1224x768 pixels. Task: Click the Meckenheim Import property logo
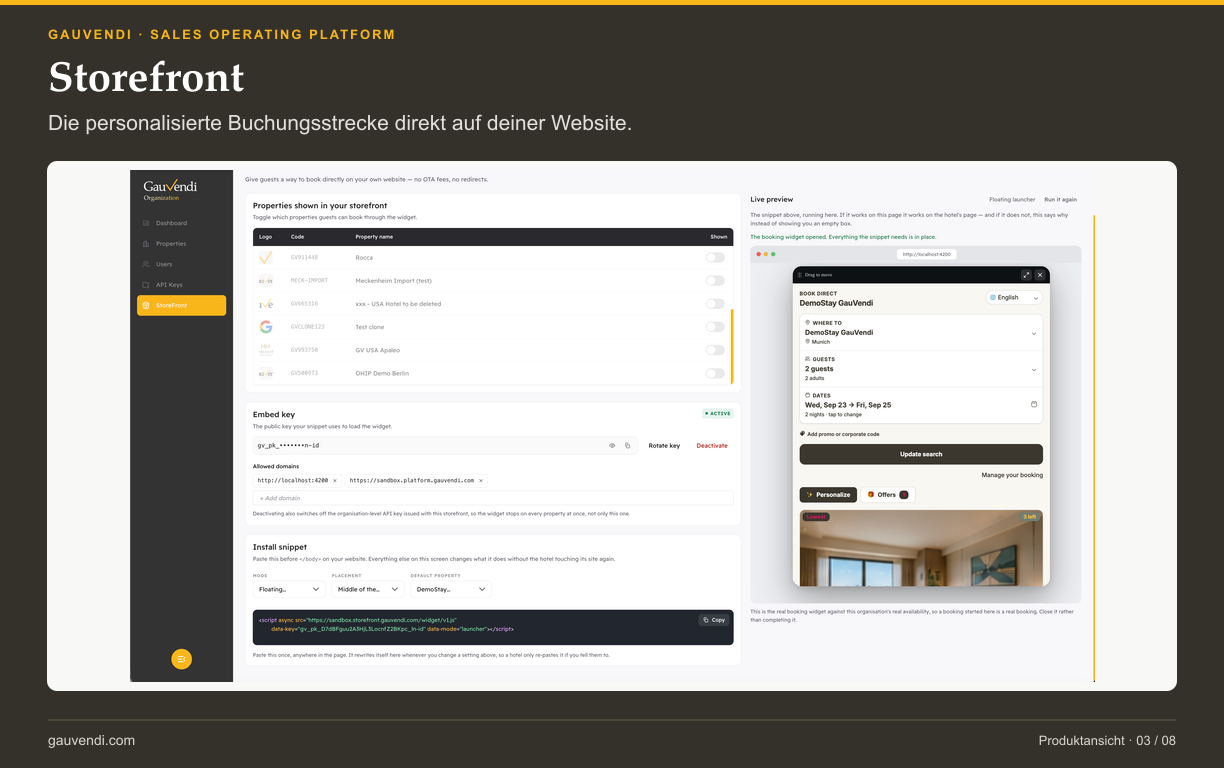click(265, 281)
